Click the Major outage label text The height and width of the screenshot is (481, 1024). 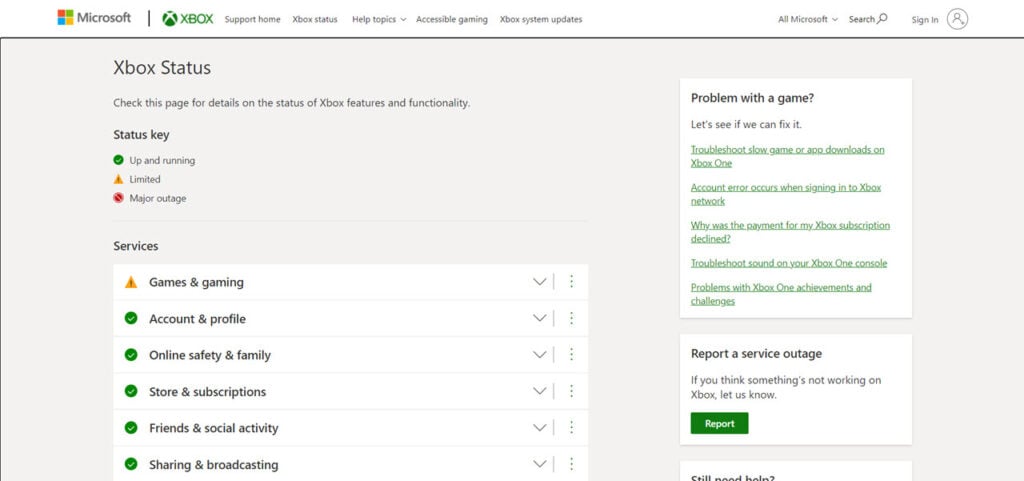[157, 198]
